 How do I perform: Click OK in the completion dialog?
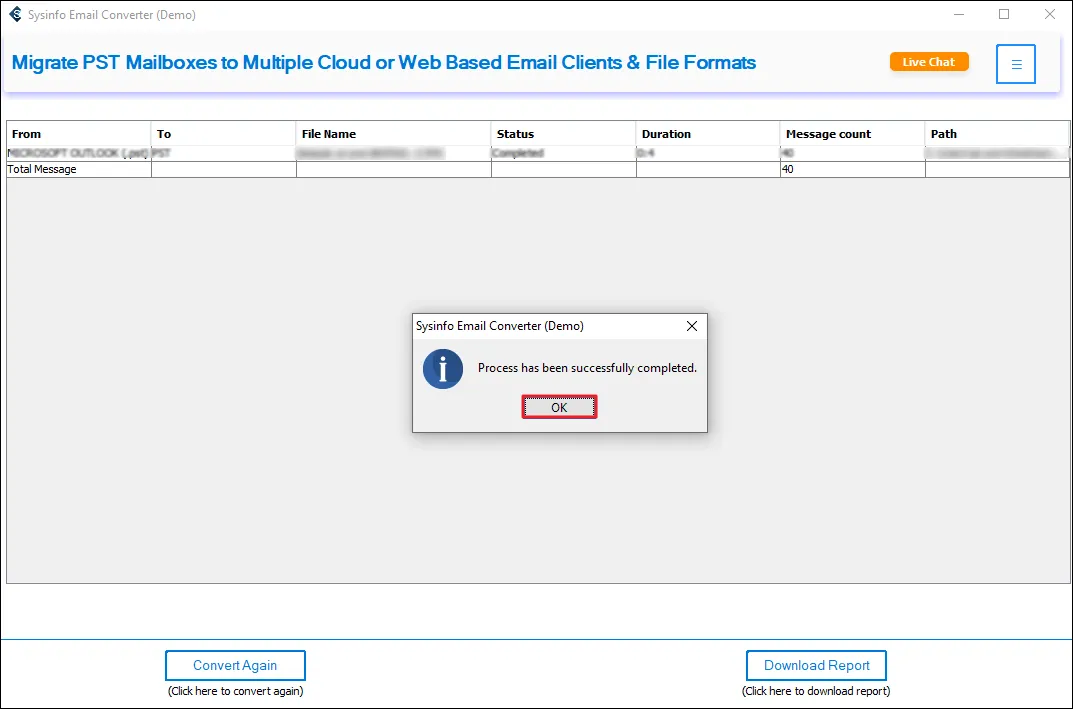click(559, 407)
